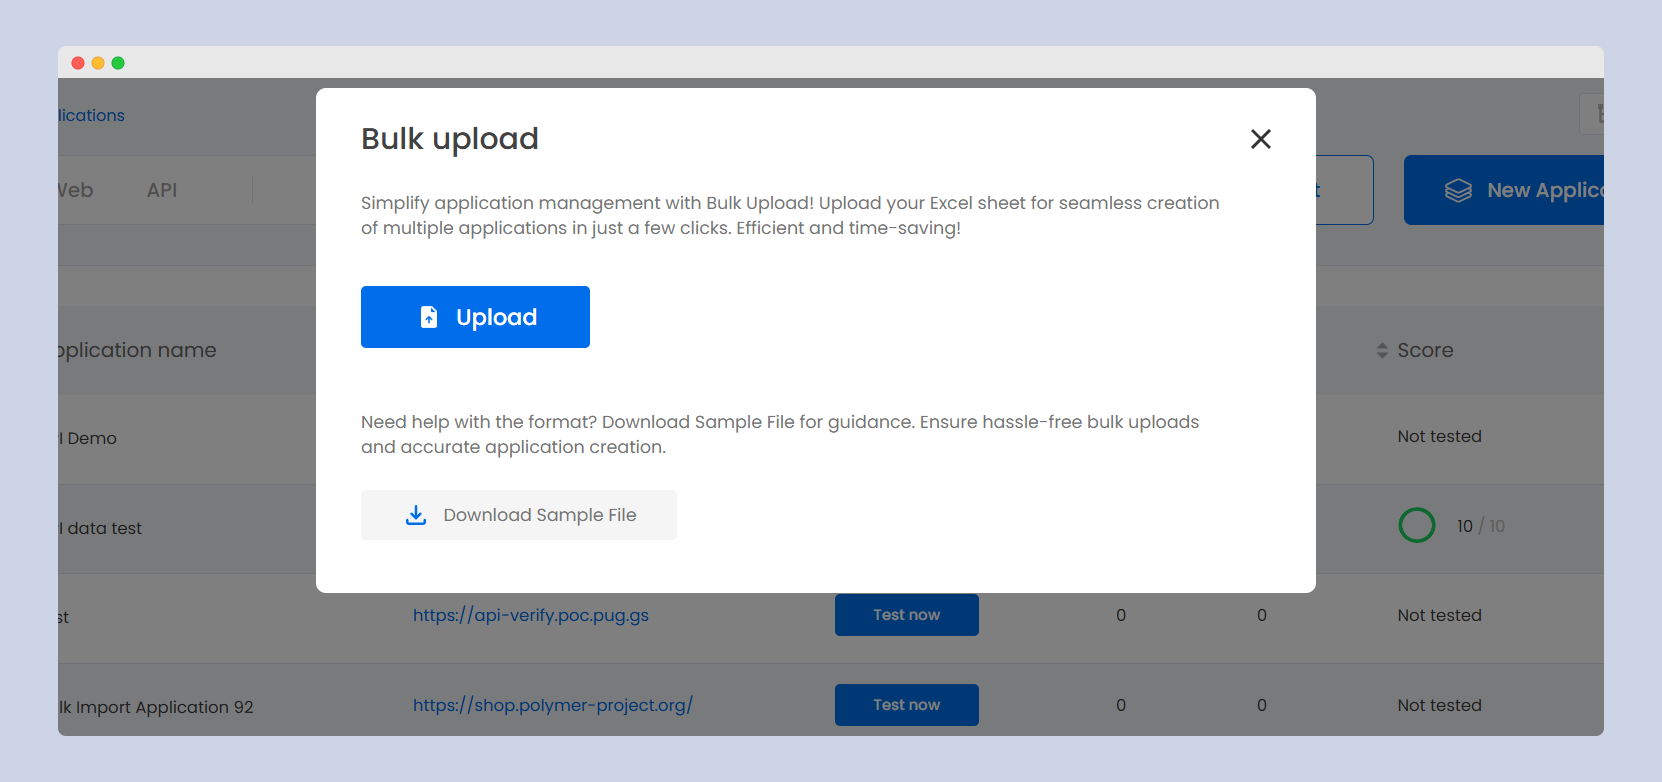Screen dimensions: 1662x782
Task: Open the shop.polymer-project.org link
Action: (x=553, y=705)
